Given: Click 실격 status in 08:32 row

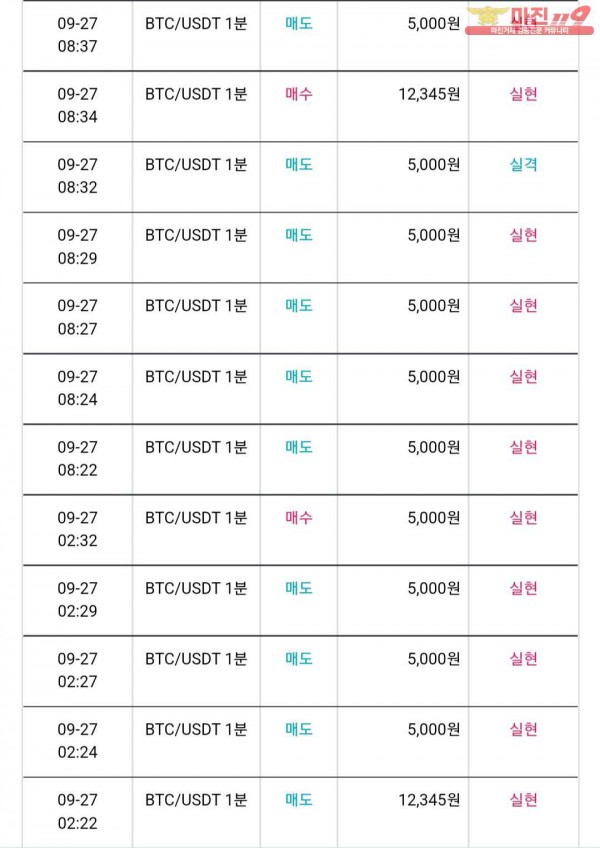Looking at the screenshot, I should [523, 164].
